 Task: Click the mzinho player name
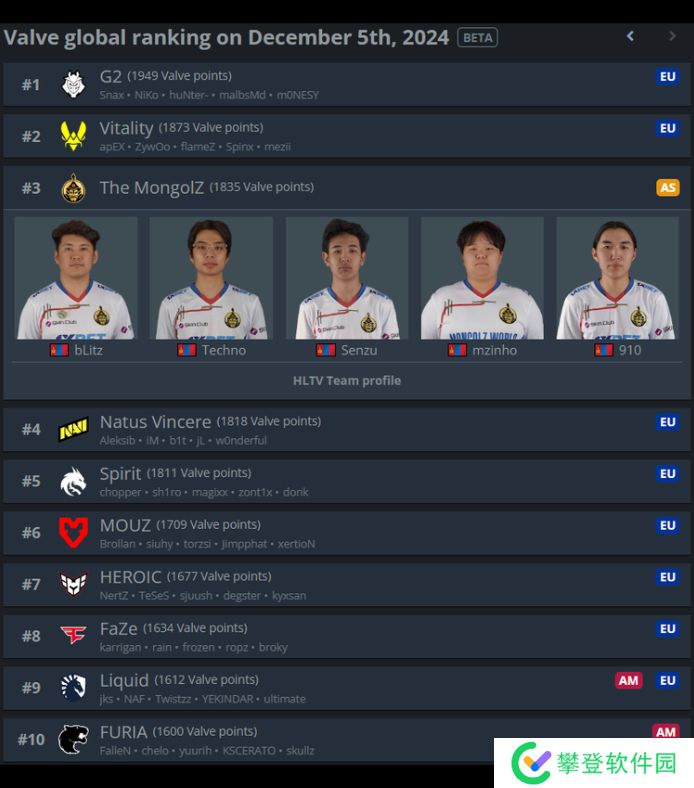click(x=494, y=350)
